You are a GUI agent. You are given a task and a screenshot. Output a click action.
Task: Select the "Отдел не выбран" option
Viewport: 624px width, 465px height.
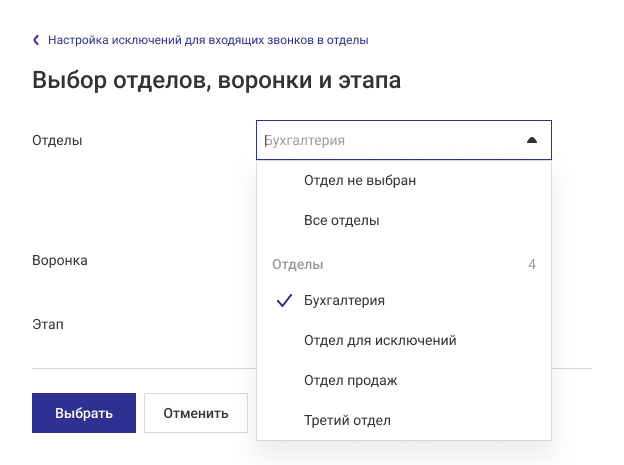(x=359, y=181)
